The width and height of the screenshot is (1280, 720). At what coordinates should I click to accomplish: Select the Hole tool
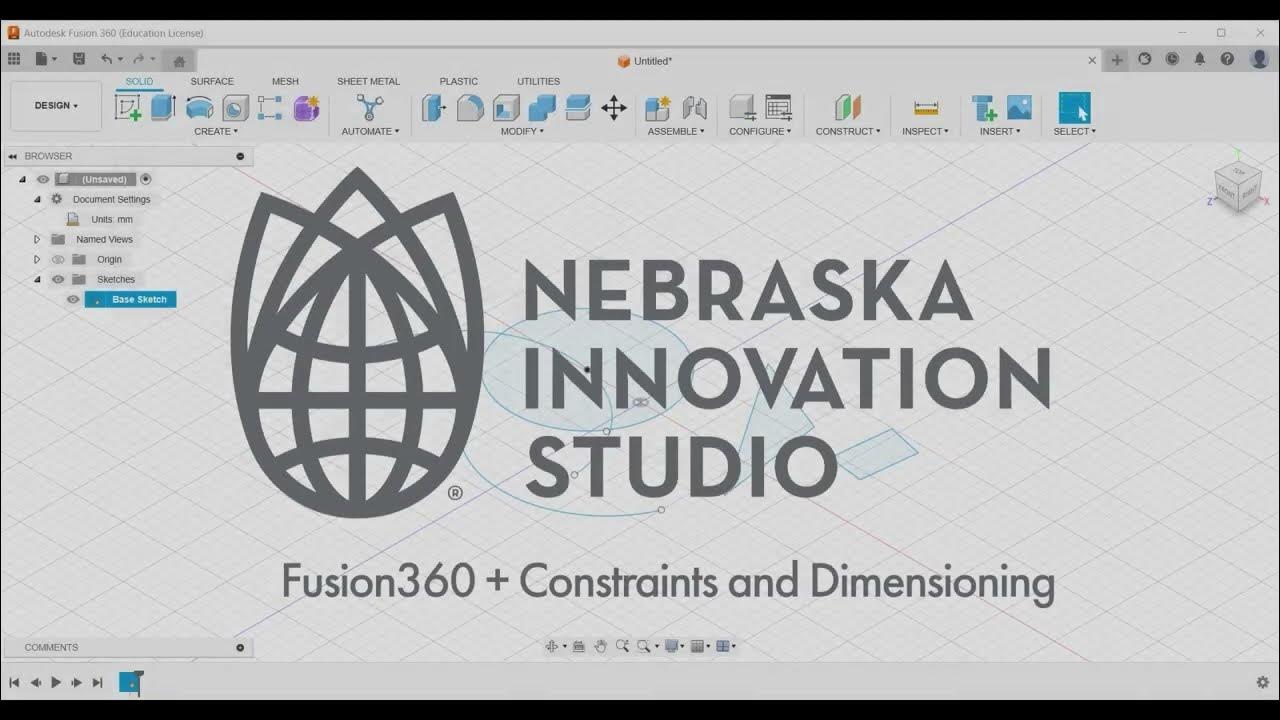point(235,108)
